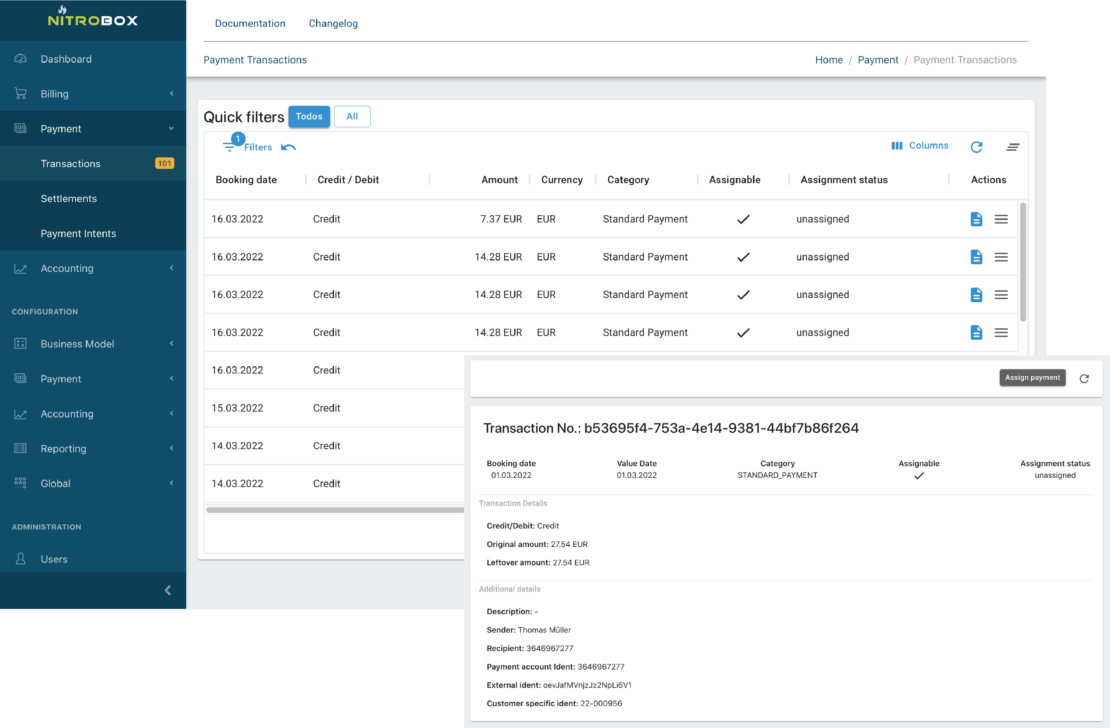
Task: Open row menu for 7.37 EUR transaction
Action: point(1001,219)
